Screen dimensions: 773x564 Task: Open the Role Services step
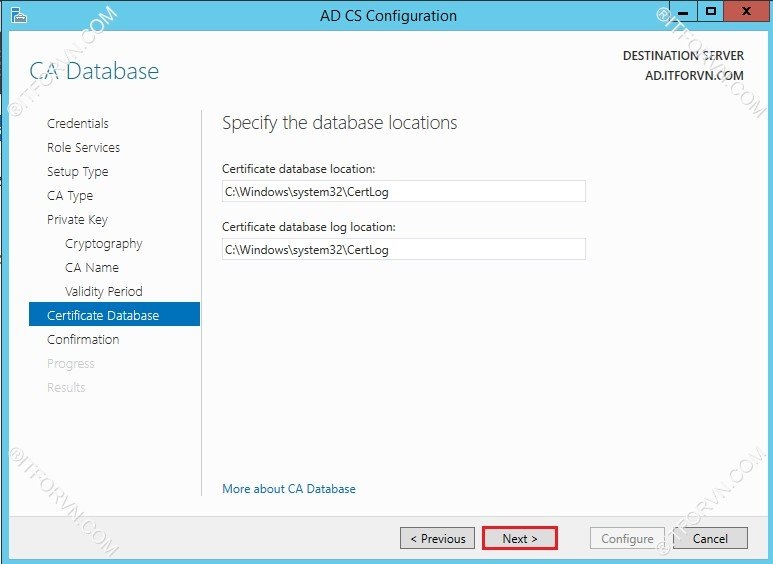click(83, 148)
